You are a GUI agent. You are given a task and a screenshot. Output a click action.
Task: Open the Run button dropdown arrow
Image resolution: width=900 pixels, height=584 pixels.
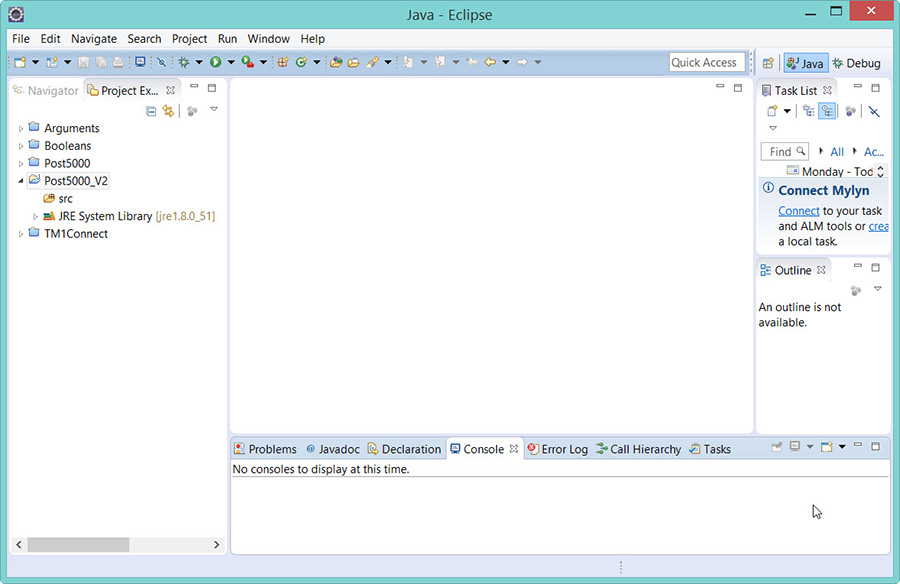(x=231, y=62)
